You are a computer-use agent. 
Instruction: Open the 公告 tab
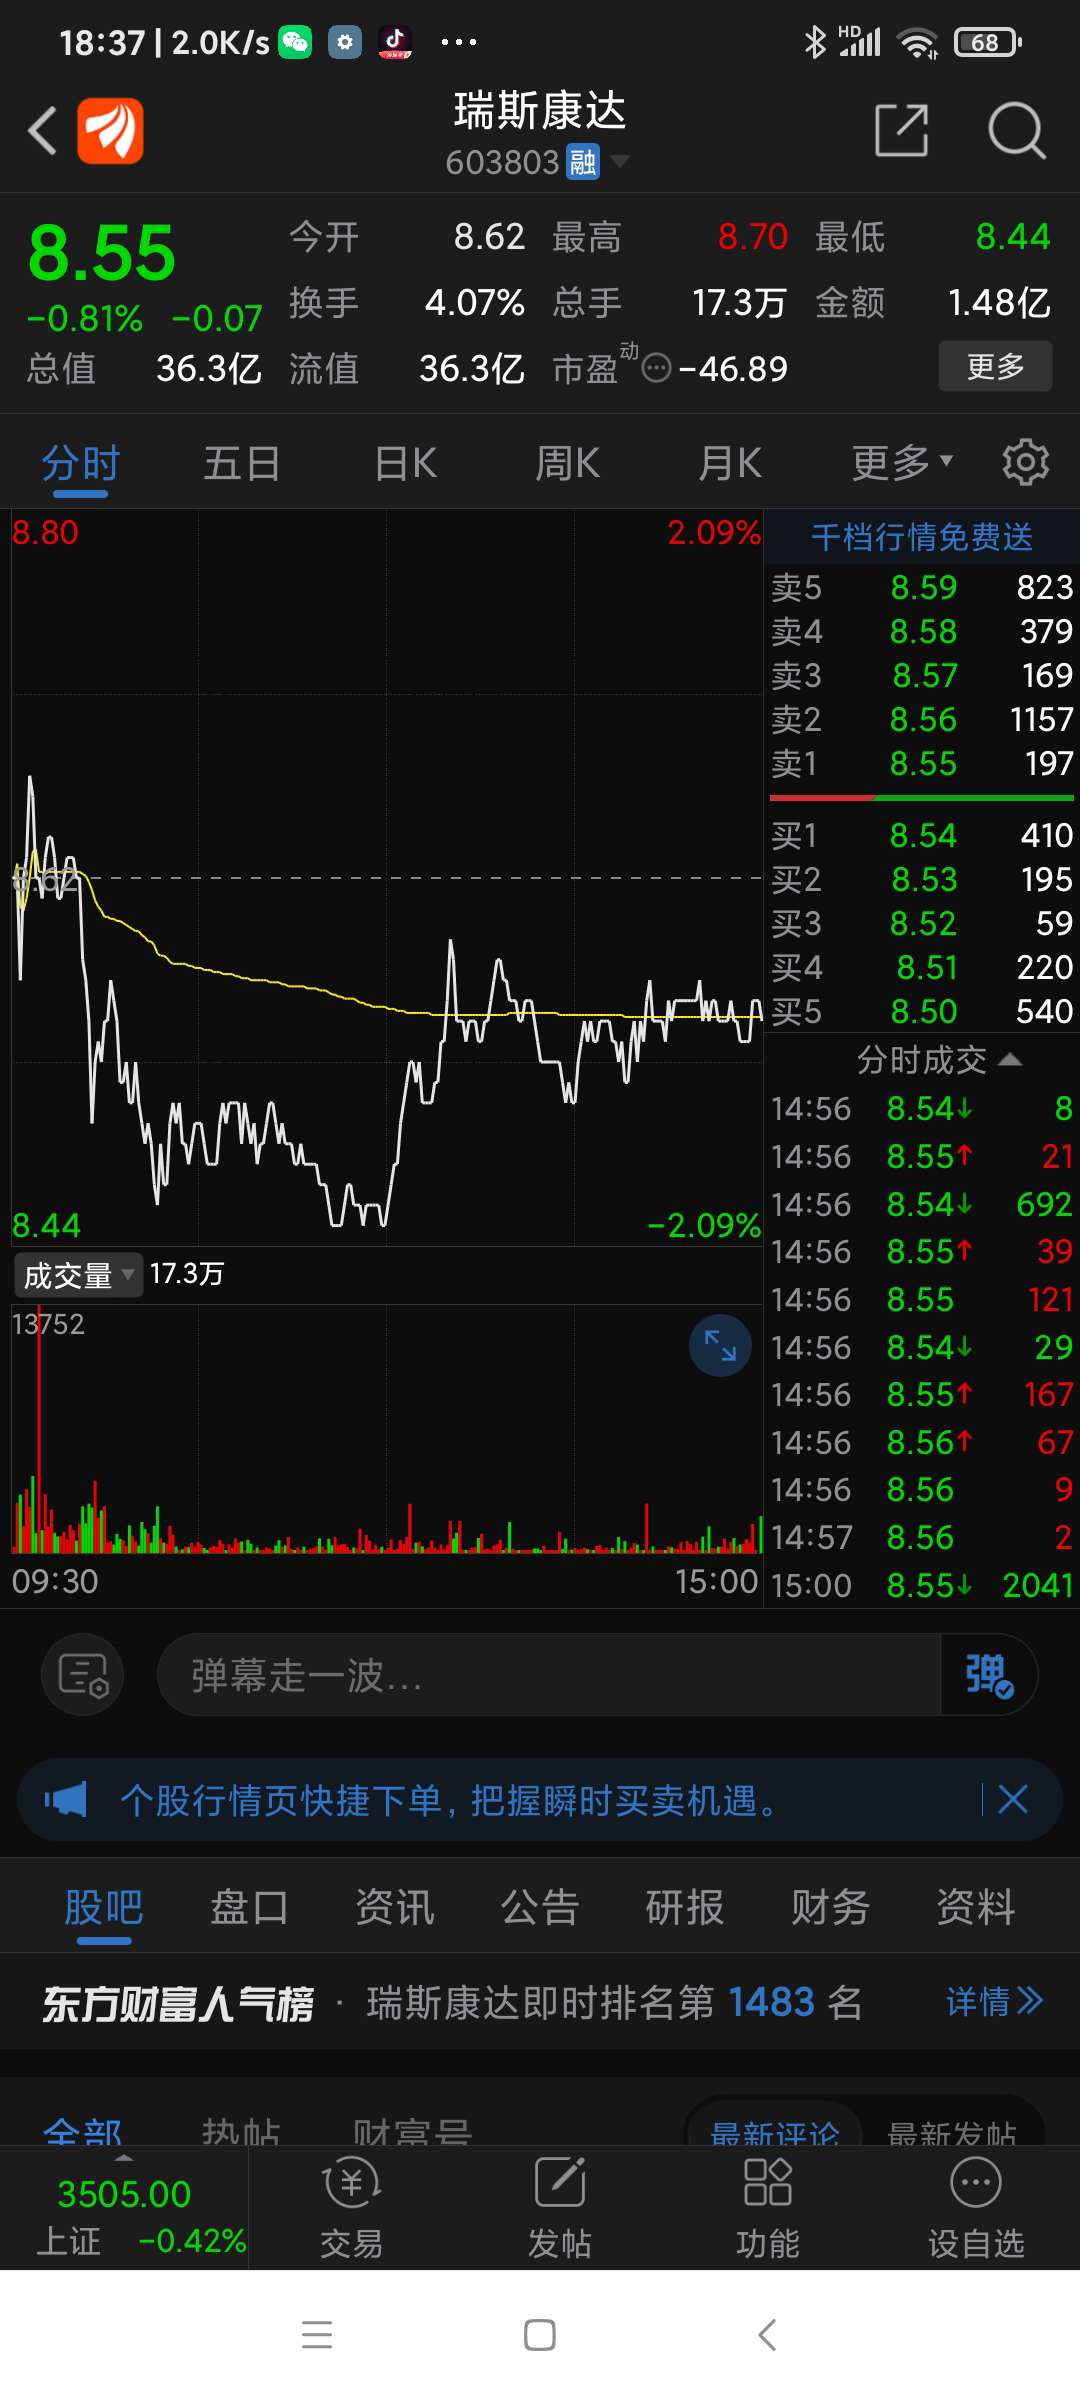[540, 1906]
